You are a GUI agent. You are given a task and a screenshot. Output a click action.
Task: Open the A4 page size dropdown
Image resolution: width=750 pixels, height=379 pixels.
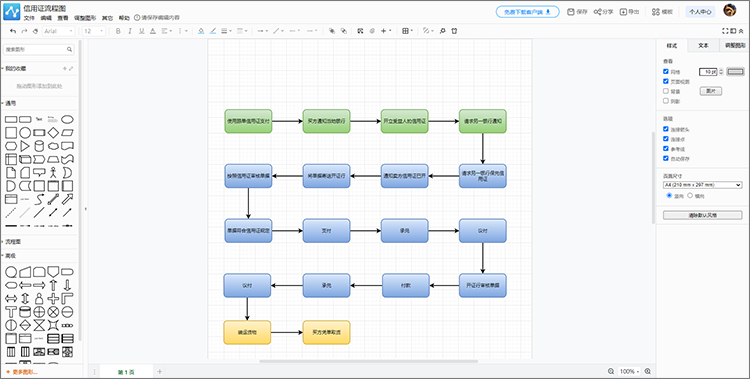coord(702,185)
